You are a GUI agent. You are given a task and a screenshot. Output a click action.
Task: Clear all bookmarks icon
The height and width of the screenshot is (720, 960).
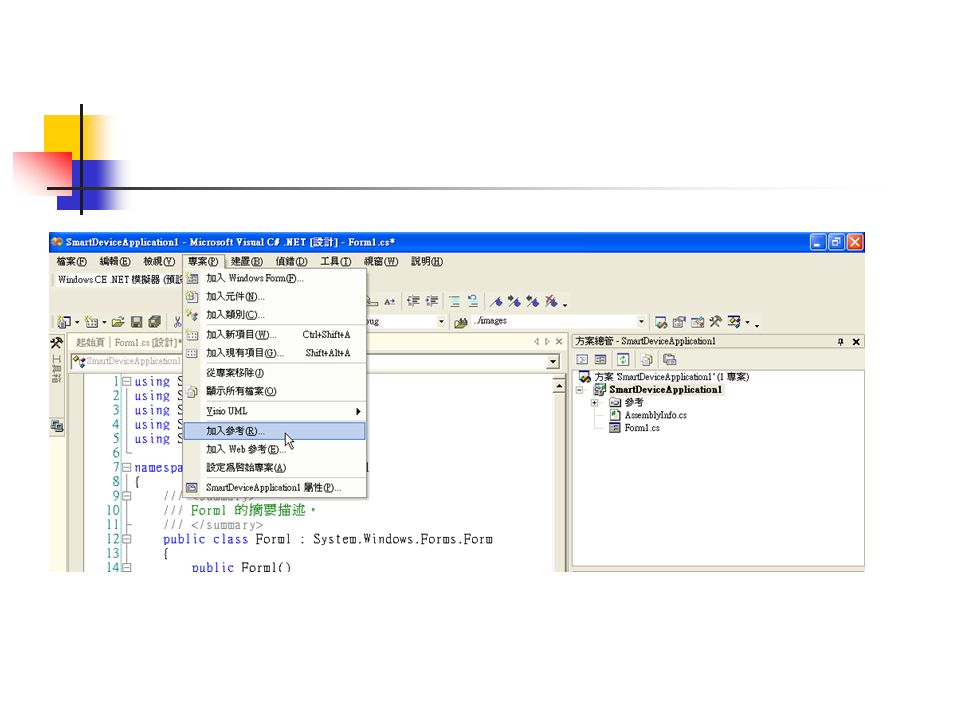pos(551,301)
